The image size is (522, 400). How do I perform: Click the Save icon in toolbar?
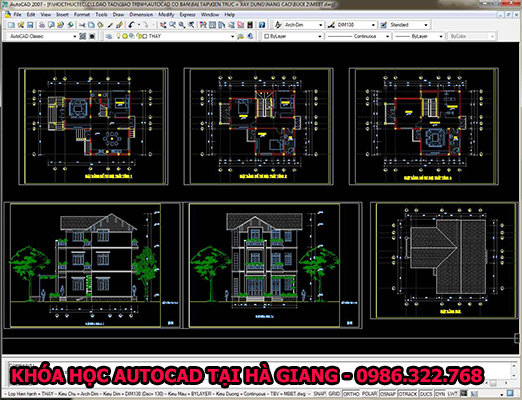tap(30, 25)
